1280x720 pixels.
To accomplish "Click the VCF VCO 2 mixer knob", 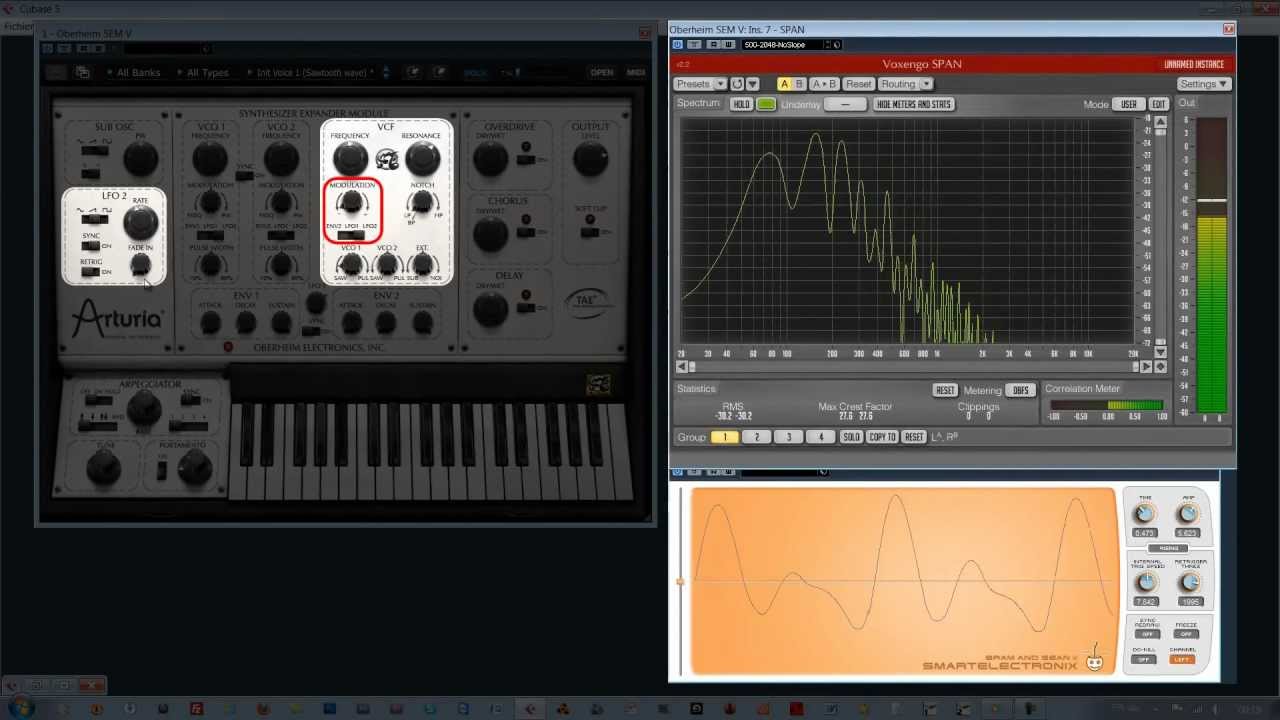I will pyautogui.click(x=387, y=265).
